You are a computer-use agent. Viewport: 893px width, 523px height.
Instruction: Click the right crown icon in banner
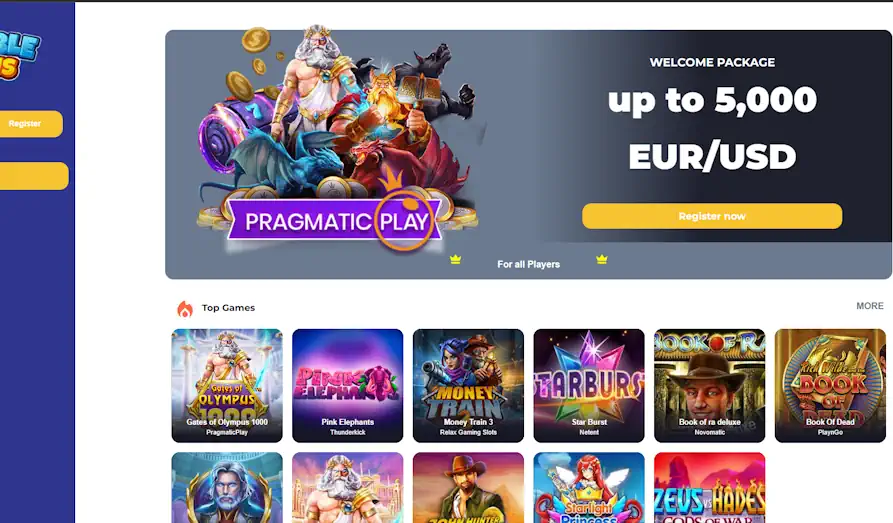(601, 260)
